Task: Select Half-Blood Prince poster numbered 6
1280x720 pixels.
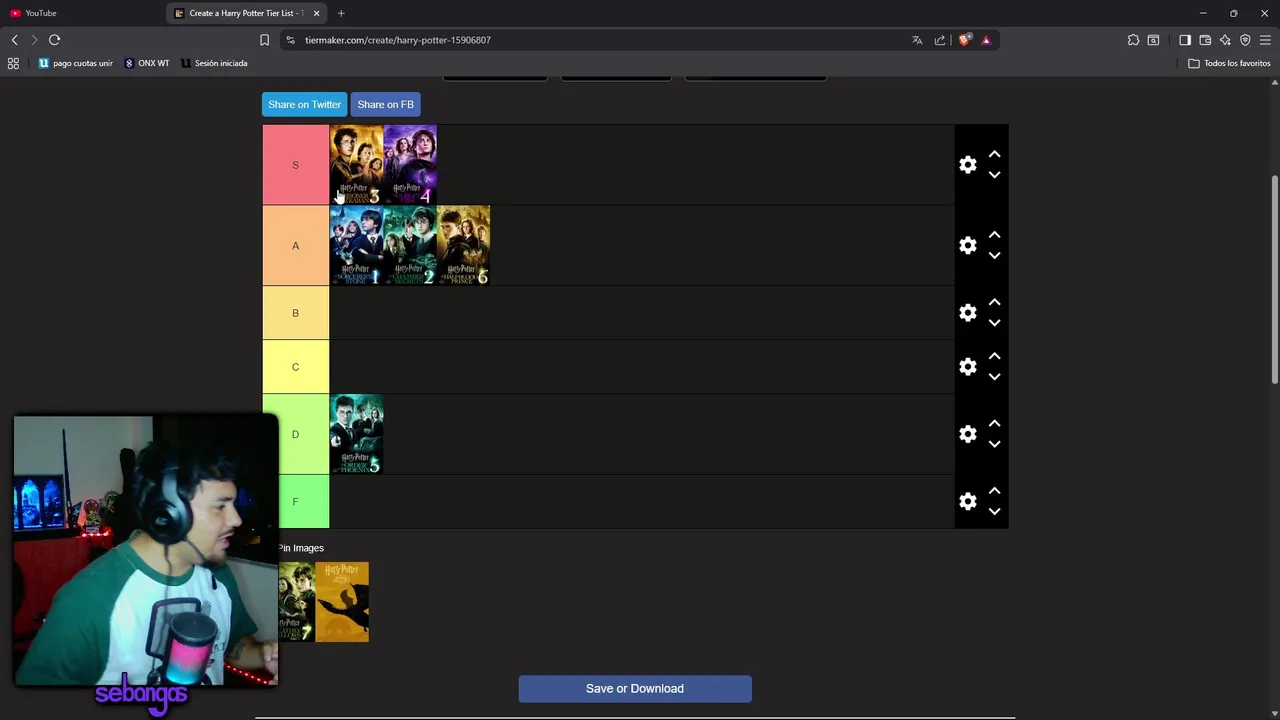Action: pyautogui.click(x=464, y=245)
